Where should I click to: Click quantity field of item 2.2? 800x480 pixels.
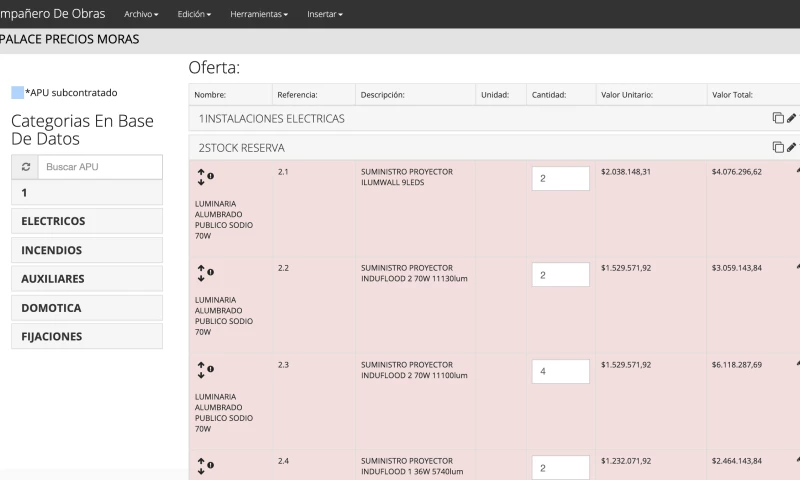pos(560,275)
